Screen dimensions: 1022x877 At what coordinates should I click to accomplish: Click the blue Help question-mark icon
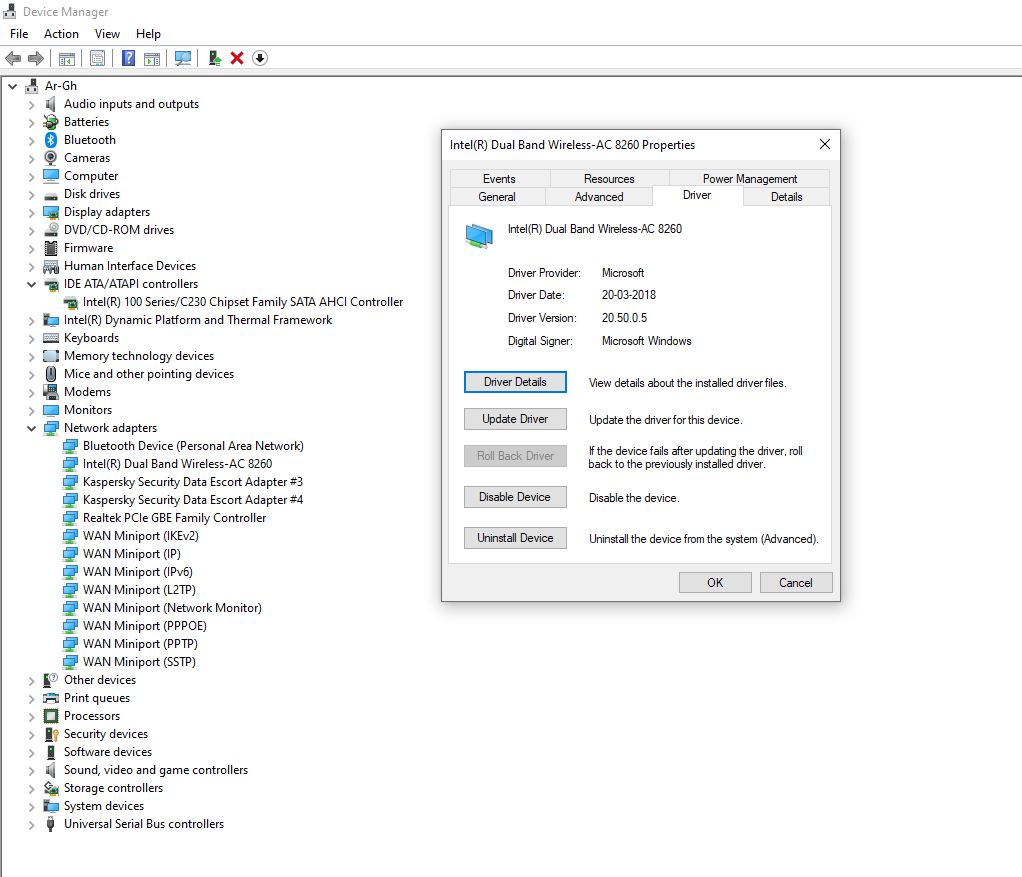(x=128, y=59)
